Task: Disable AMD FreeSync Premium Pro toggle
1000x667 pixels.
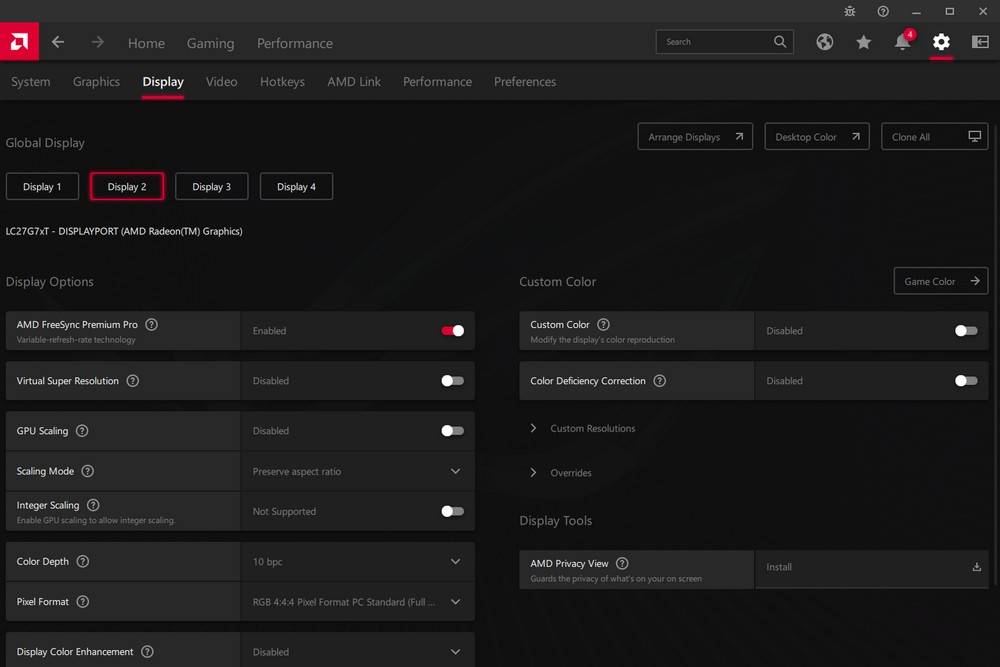Action: pos(453,331)
